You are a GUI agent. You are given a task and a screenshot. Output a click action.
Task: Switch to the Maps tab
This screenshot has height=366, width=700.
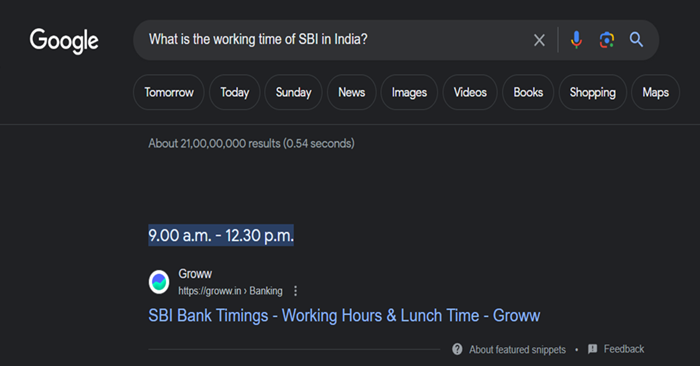[x=655, y=92]
